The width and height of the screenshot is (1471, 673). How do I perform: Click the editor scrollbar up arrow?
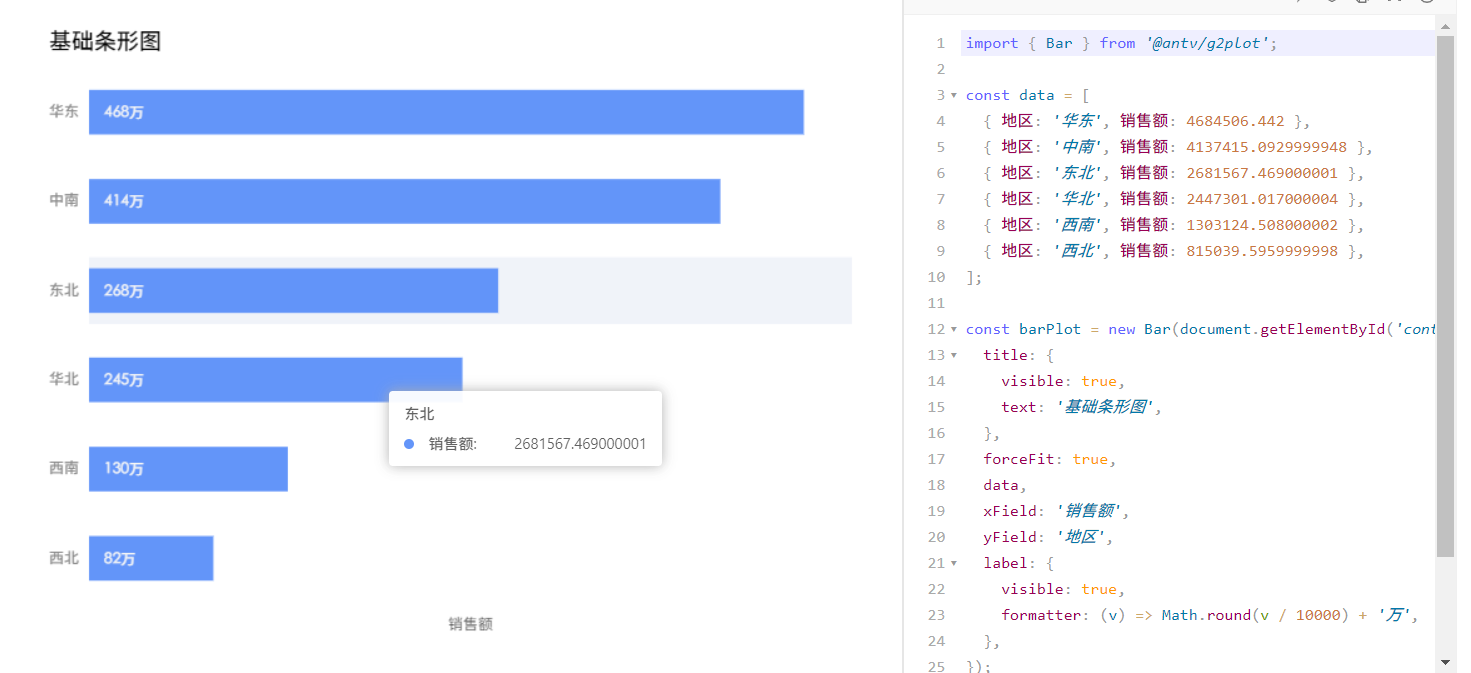point(1444,27)
